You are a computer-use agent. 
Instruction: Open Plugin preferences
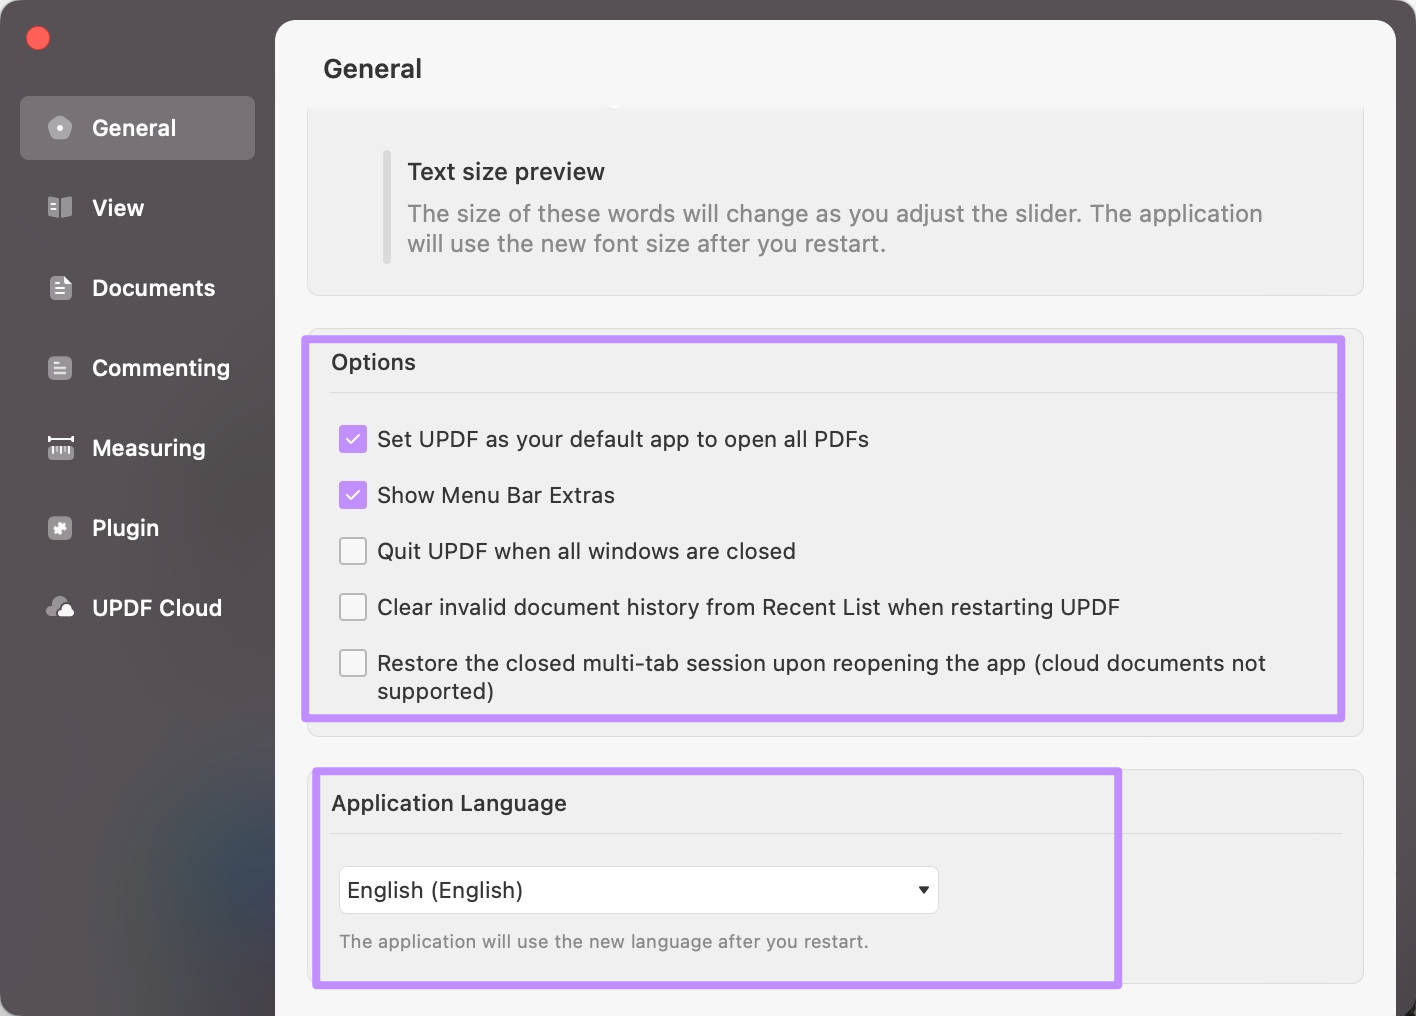tap(137, 528)
